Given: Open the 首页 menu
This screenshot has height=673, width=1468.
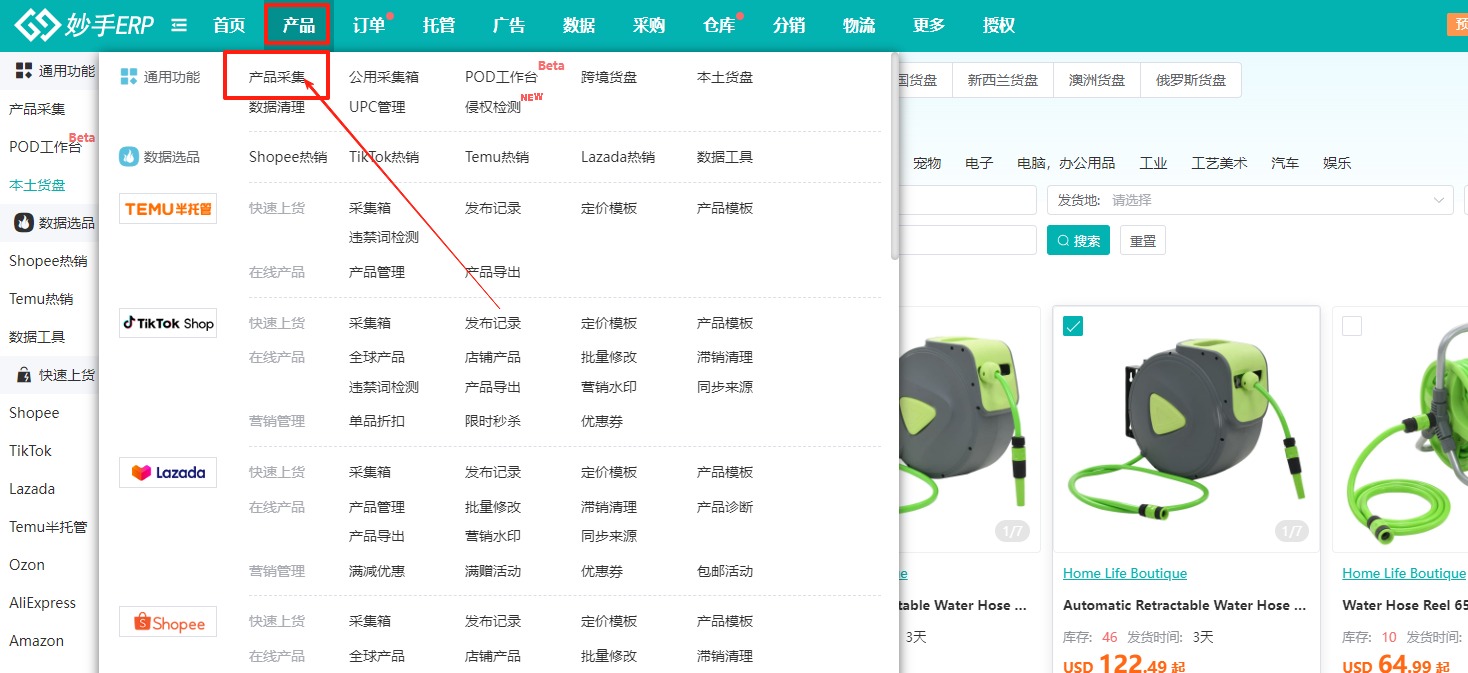Looking at the screenshot, I should point(229,26).
